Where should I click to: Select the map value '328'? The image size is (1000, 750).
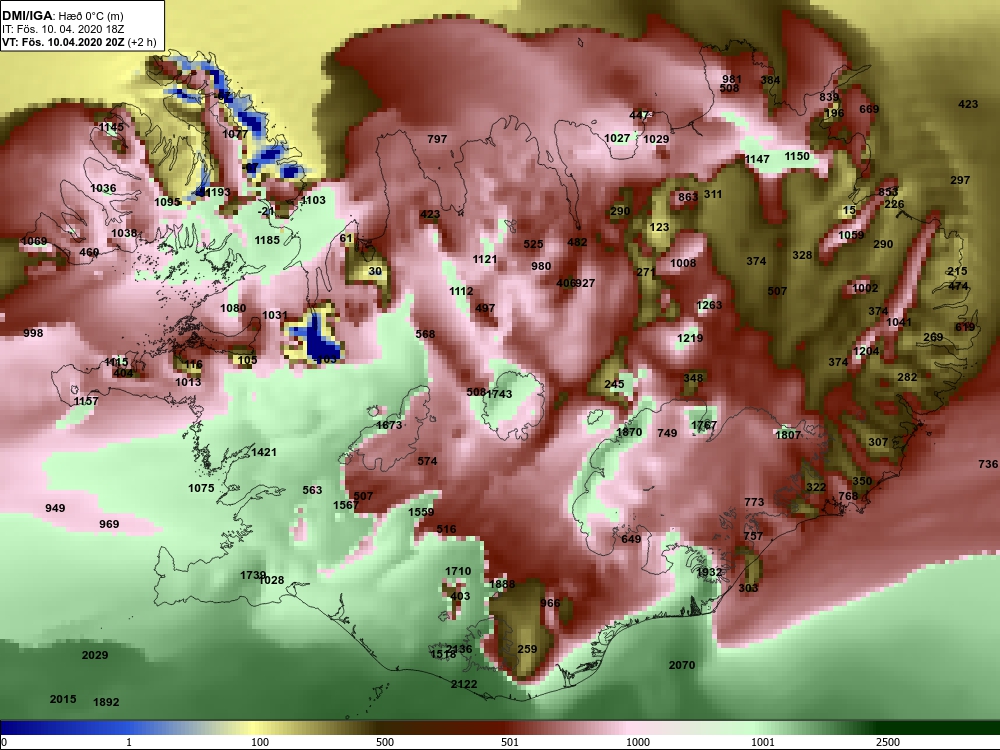(802, 255)
